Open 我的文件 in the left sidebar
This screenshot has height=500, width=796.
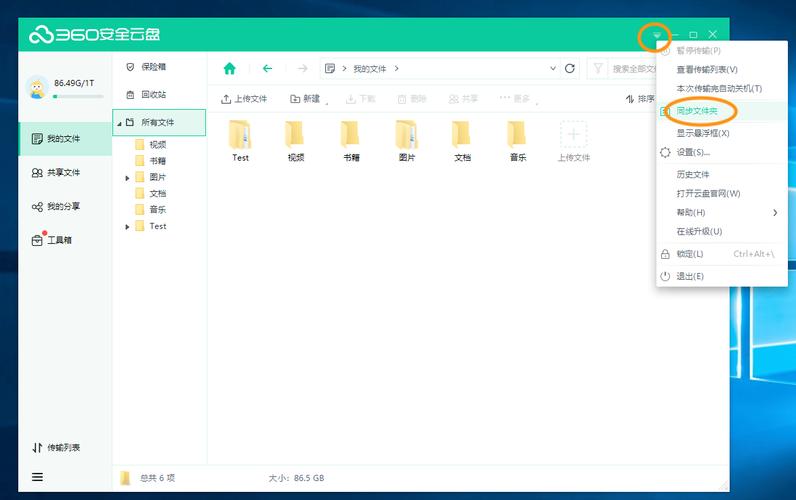point(65,139)
